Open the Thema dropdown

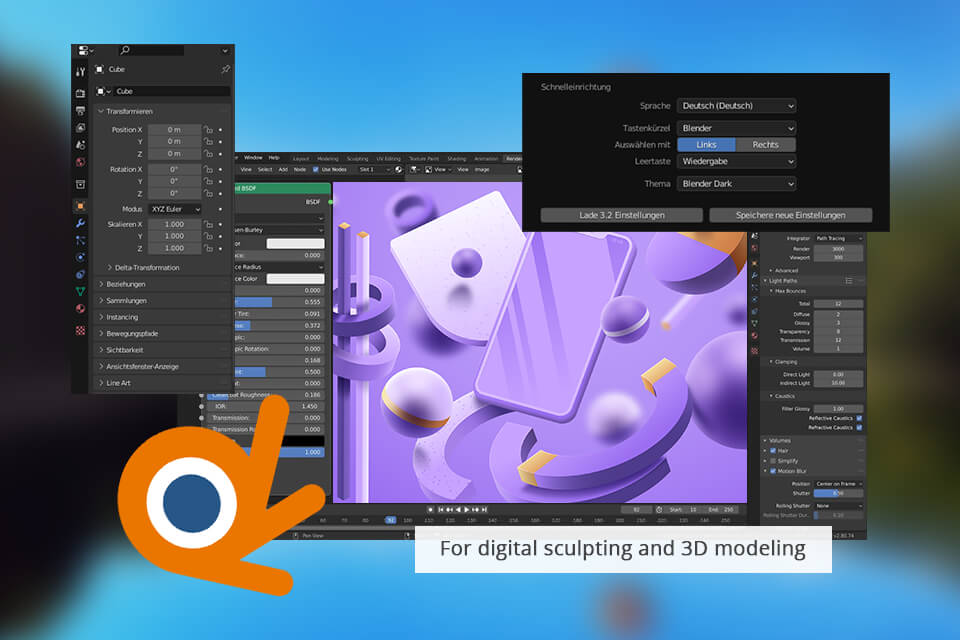tap(736, 184)
